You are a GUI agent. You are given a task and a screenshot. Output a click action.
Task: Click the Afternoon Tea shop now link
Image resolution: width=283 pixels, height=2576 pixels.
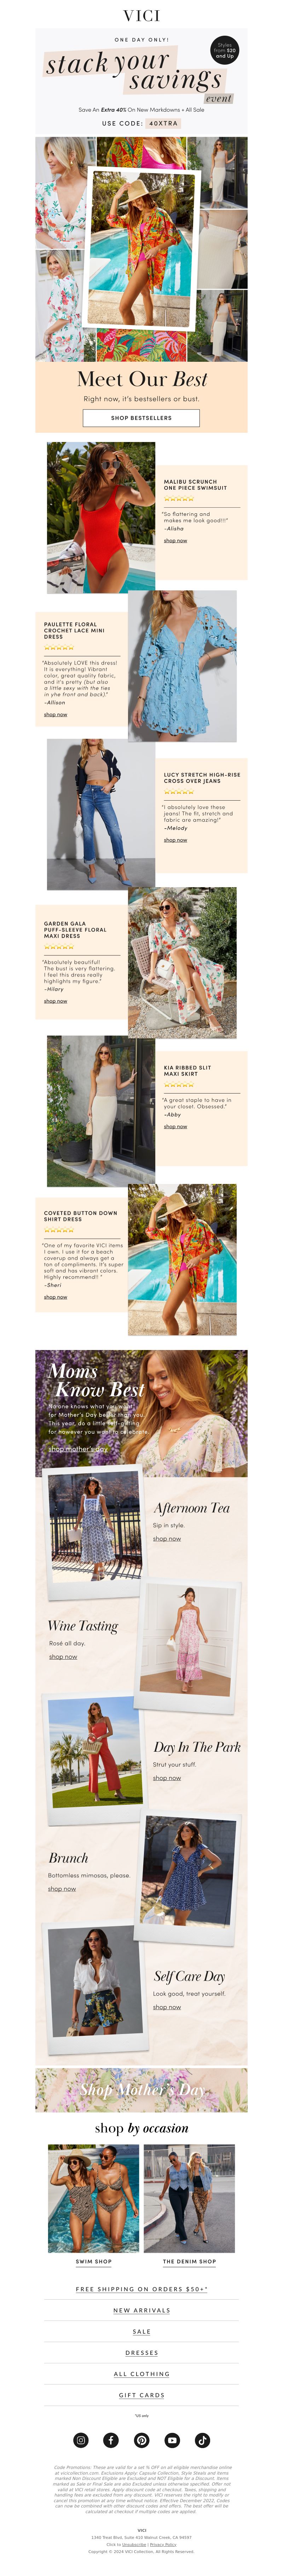(167, 1539)
